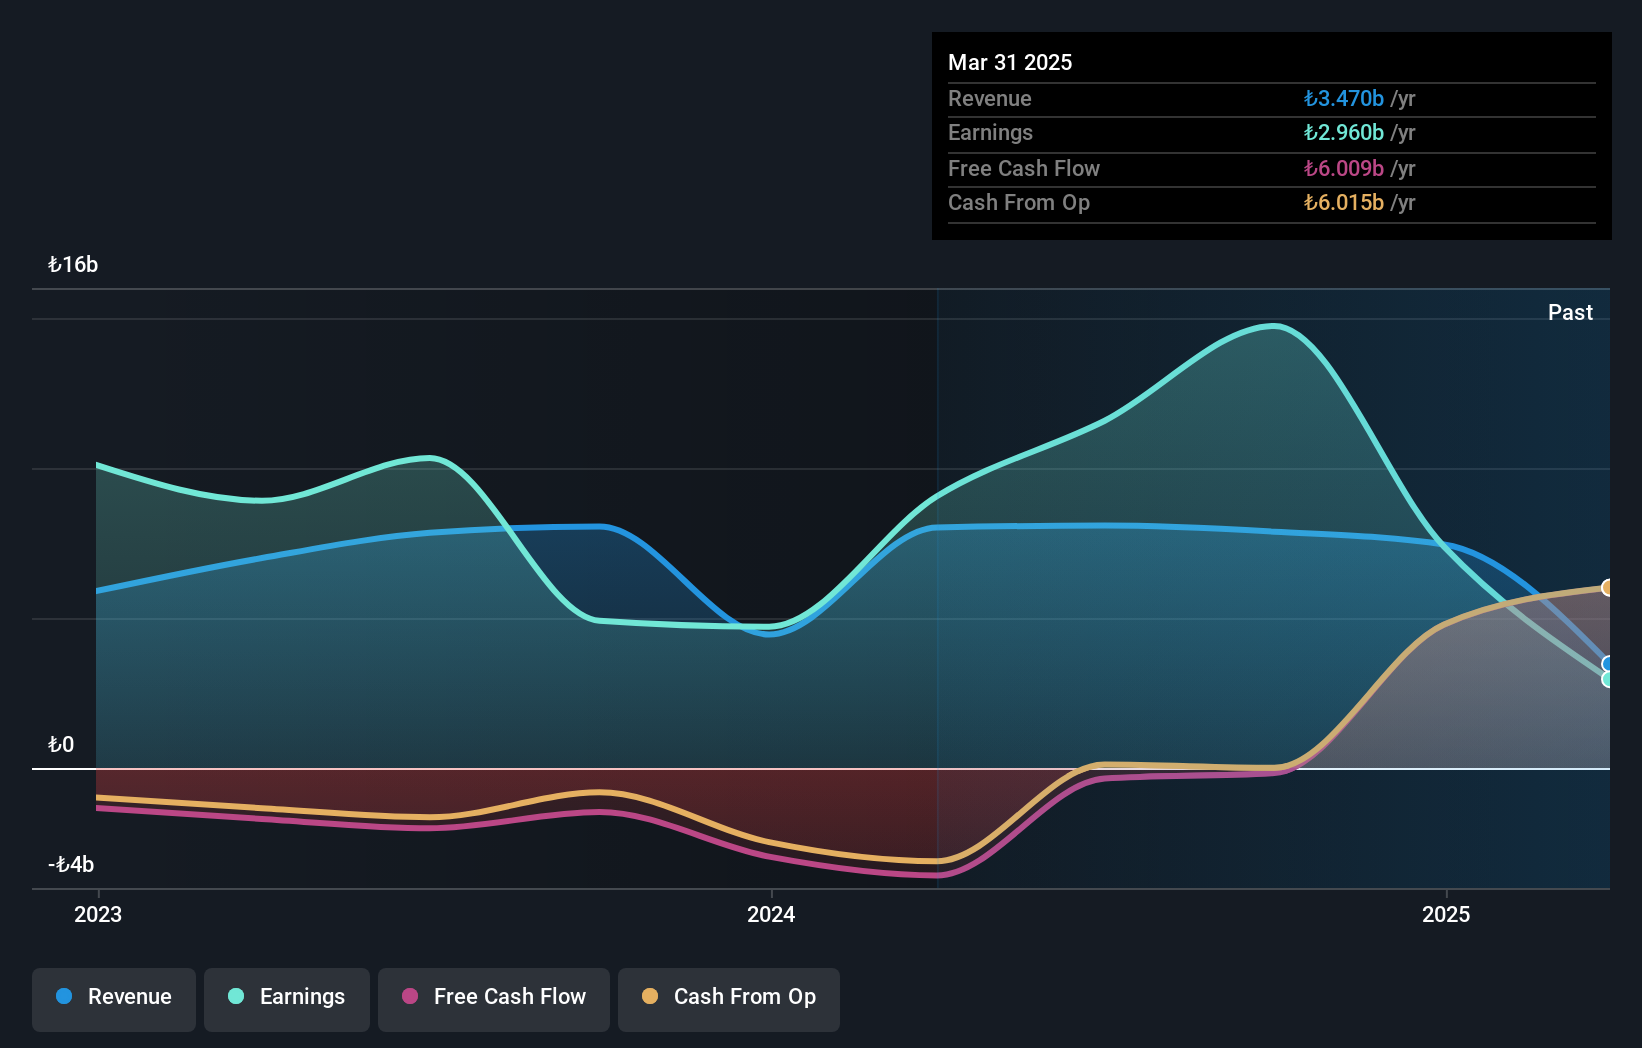Image resolution: width=1642 pixels, height=1048 pixels.
Task: Select the Cash From Op endpoint marker
Action: pyautogui.click(x=1607, y=588)
